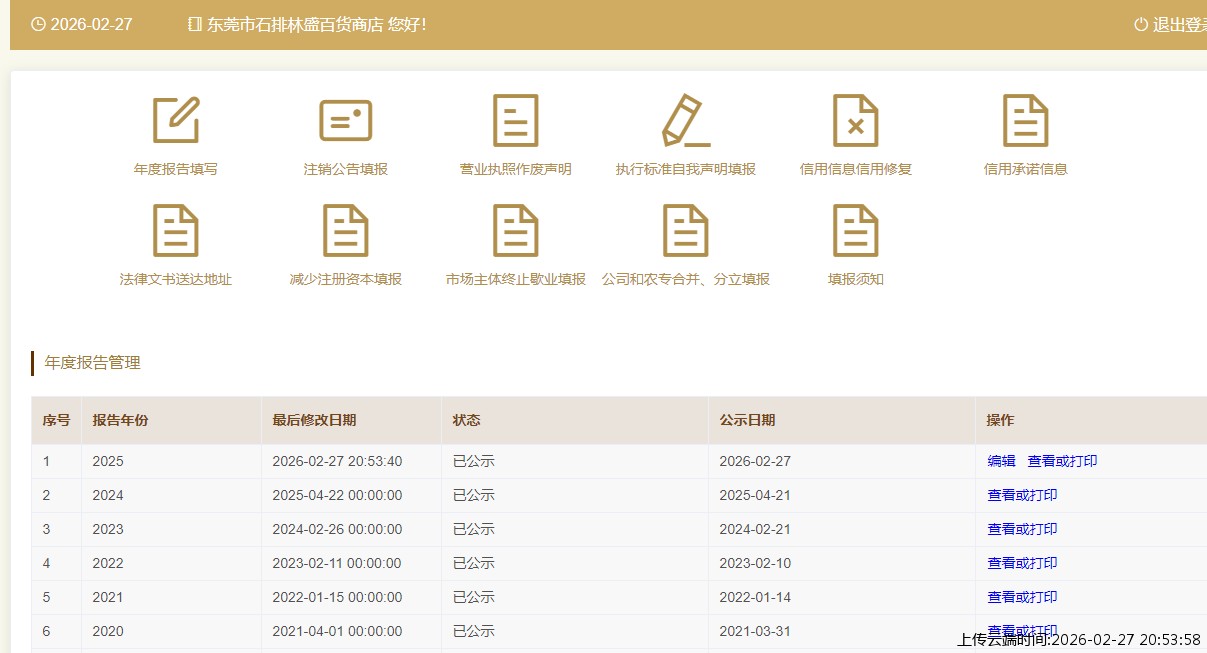Click 查看或打印 for the 2021 report

[x=1022, y=597]
